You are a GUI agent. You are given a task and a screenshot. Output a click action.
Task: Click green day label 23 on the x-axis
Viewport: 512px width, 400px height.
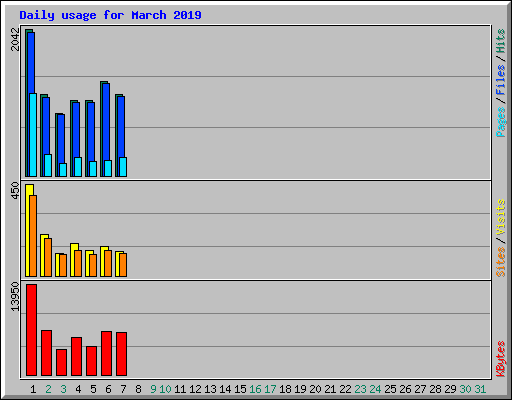click(x=360, y=389)
